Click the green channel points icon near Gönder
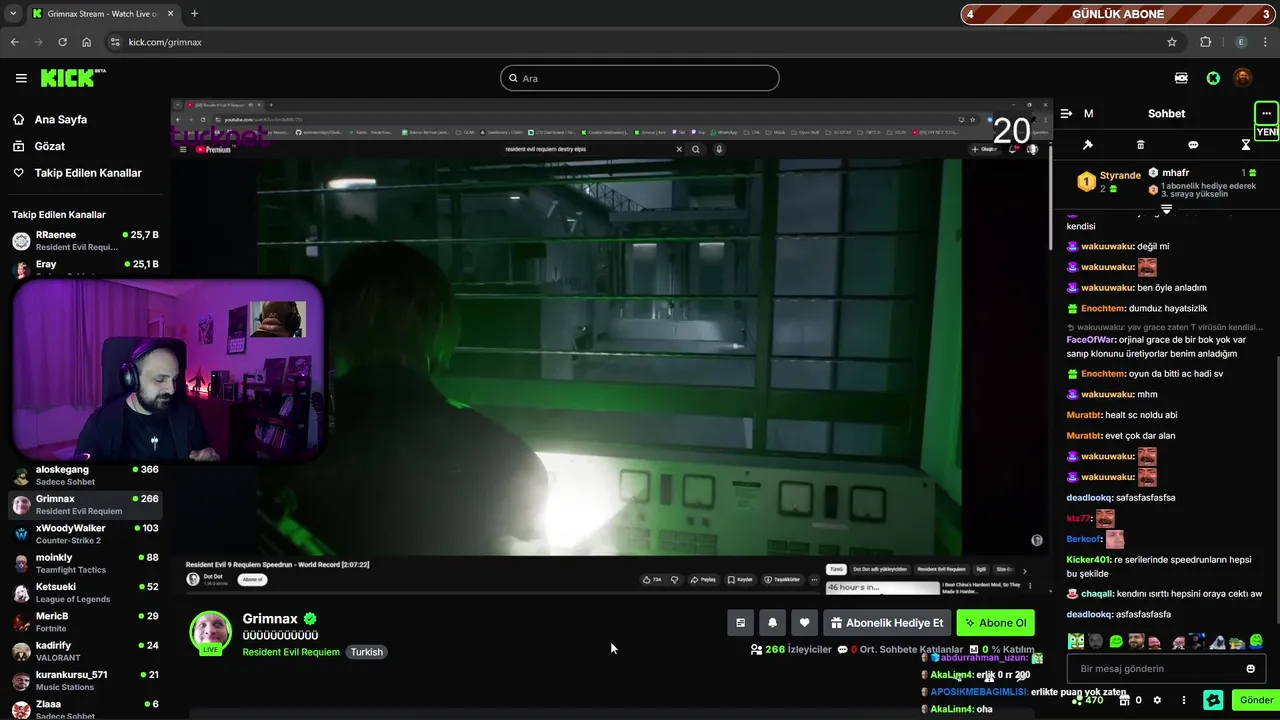1280x720 pixels. pos(1213,700)
